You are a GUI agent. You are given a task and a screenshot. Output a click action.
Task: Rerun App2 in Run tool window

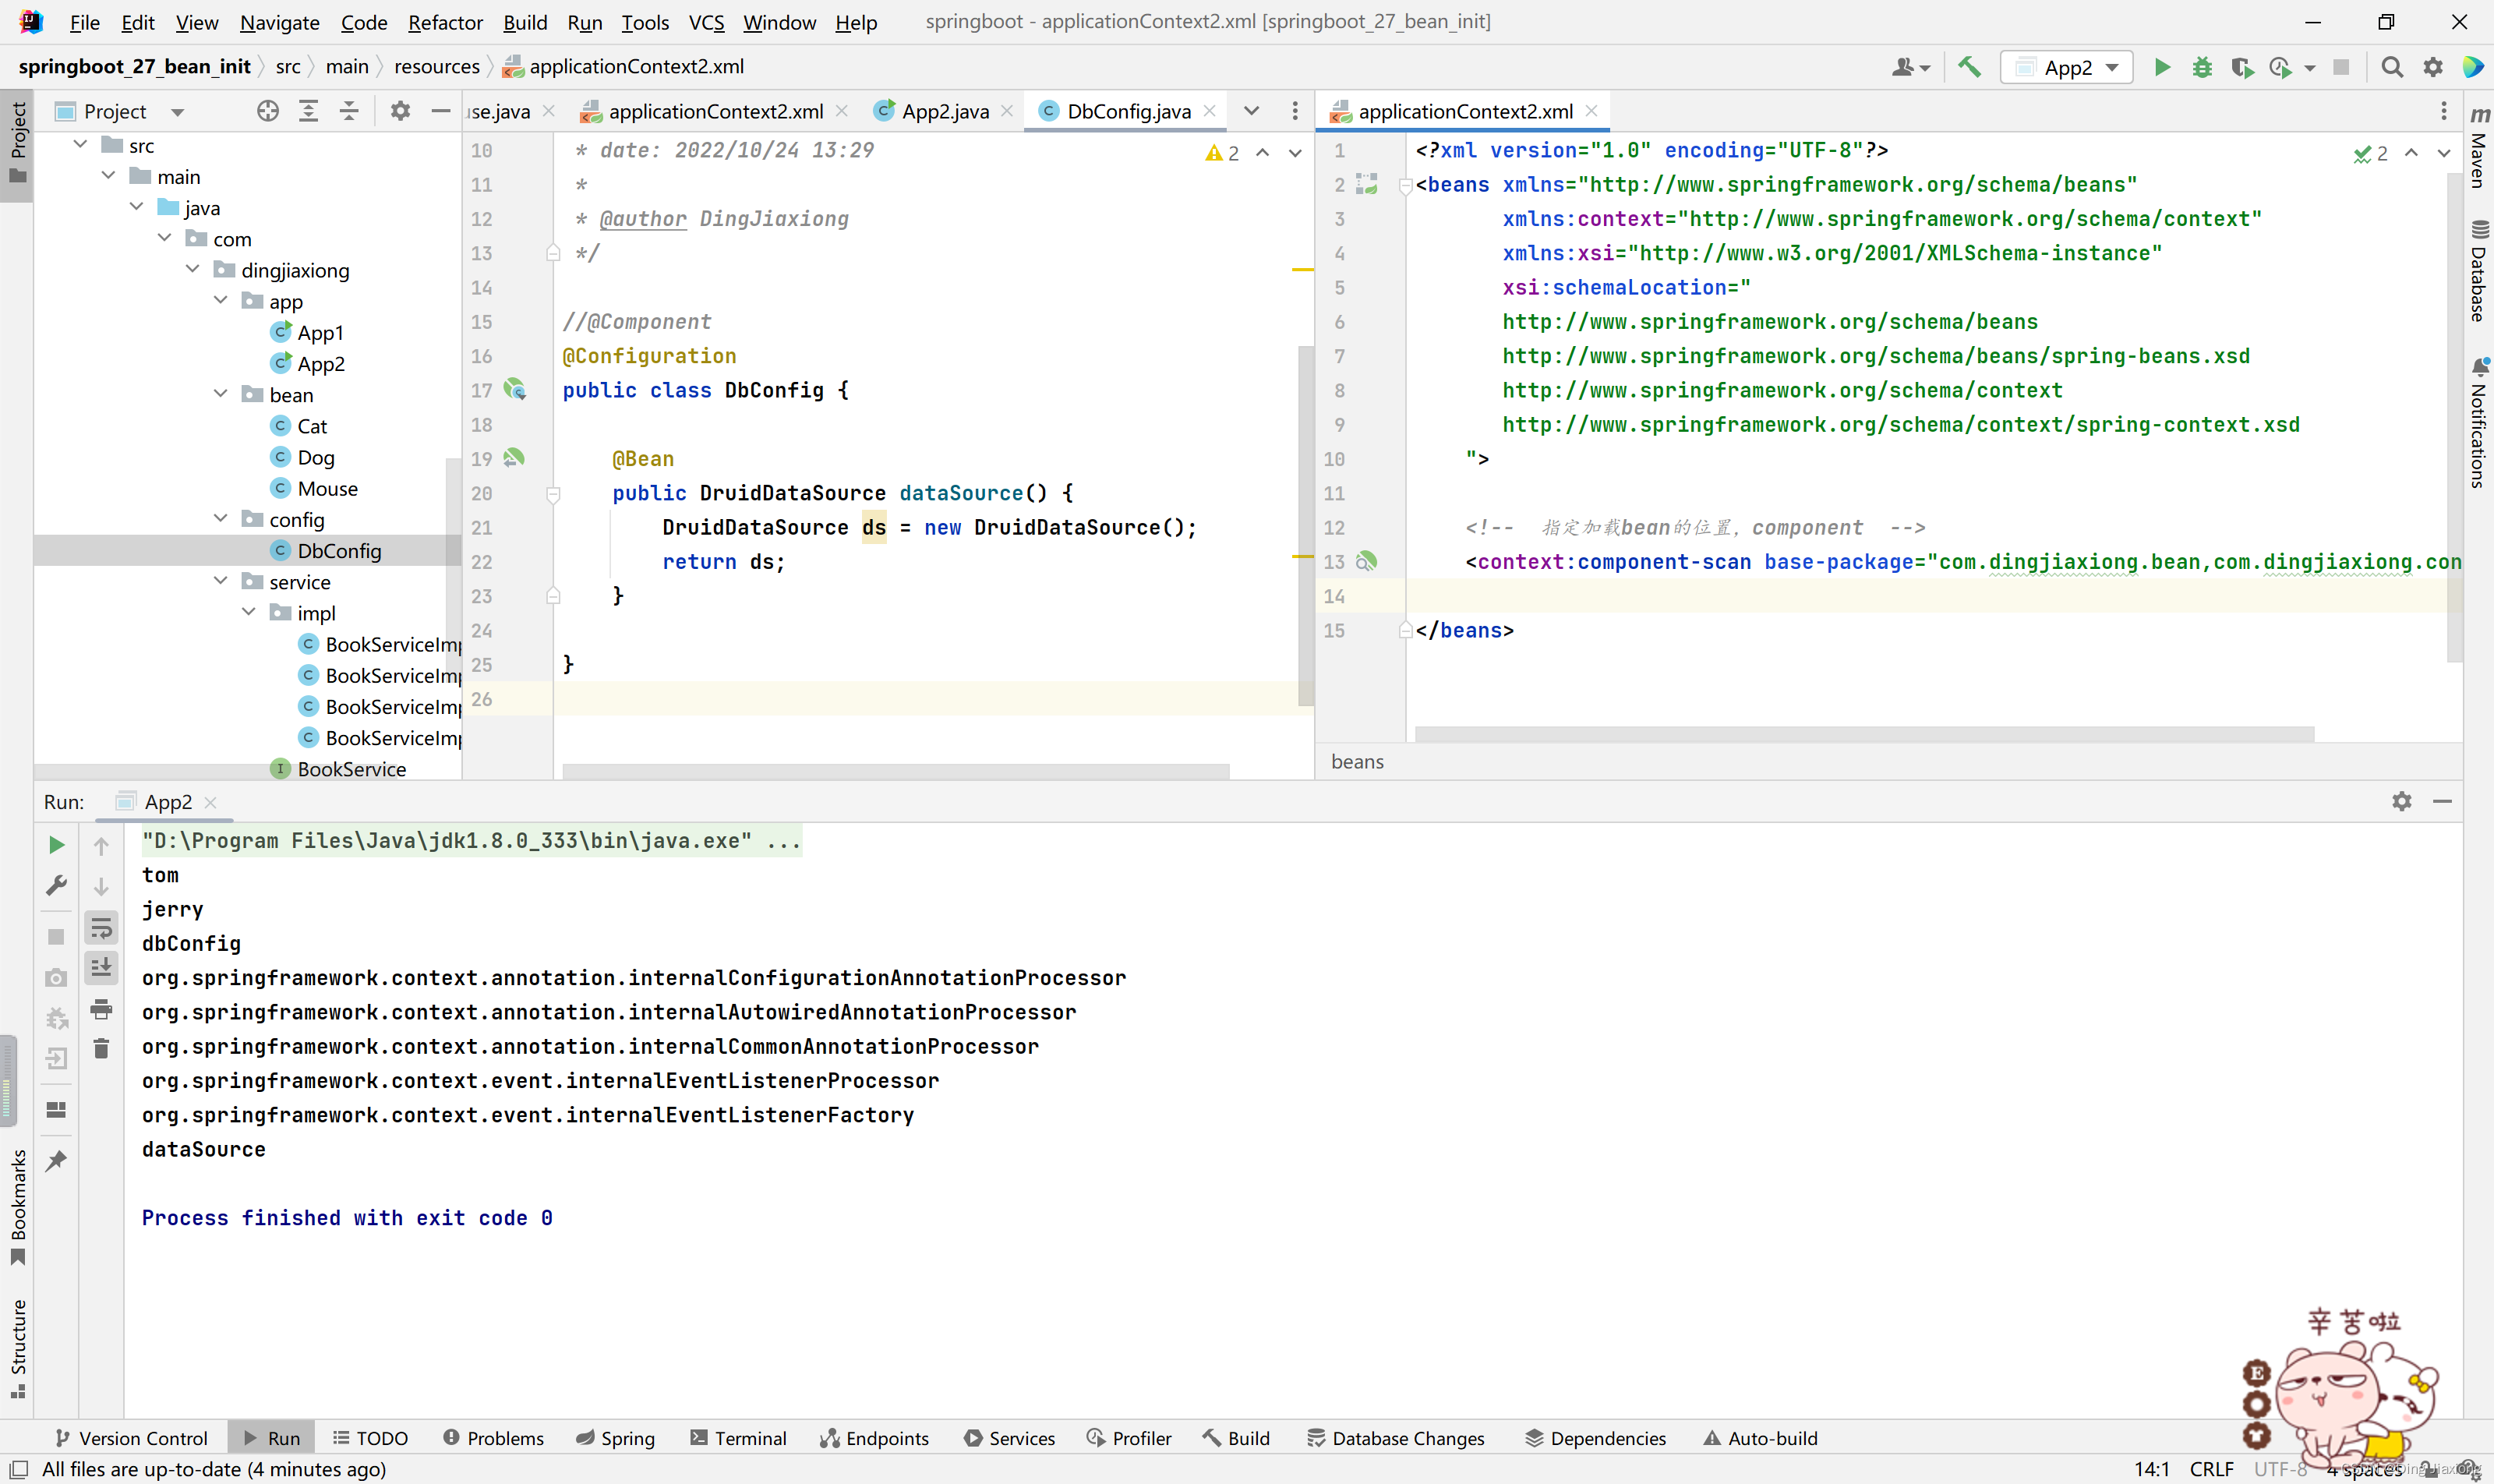click(x=57, y=845)
